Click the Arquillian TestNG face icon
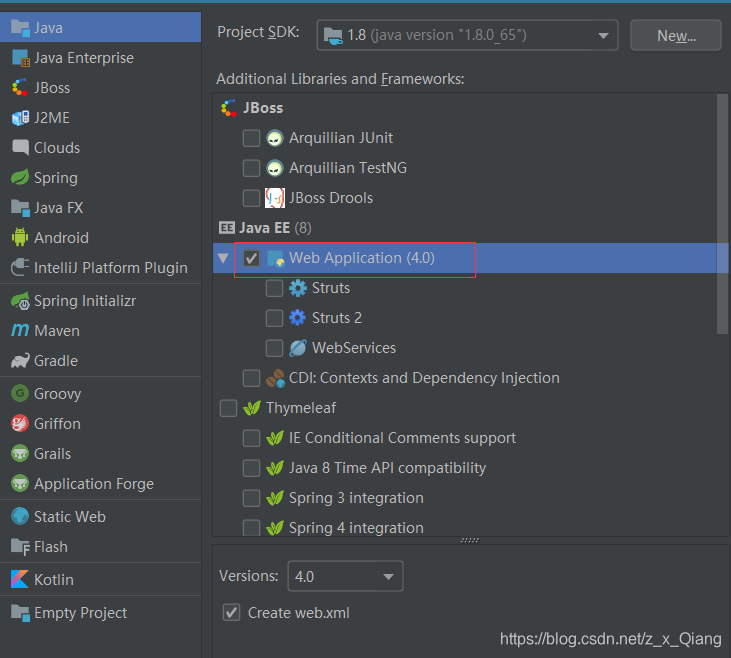This screenshot has width=731, height=658. point(275,168)
